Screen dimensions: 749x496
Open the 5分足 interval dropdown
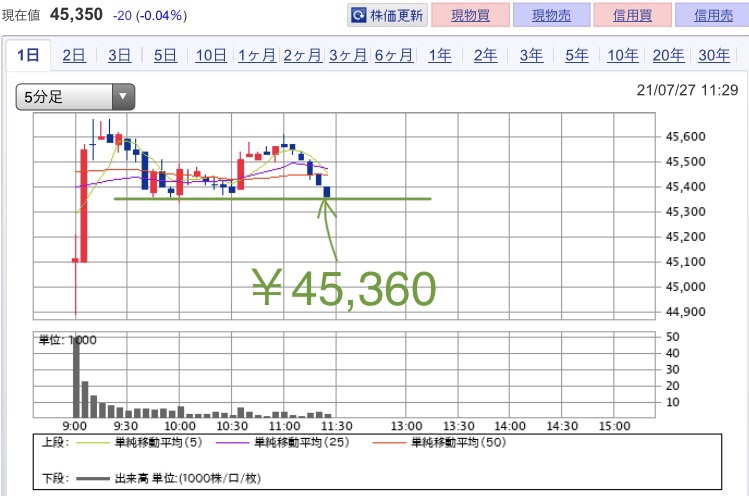(x=75, y=97)
